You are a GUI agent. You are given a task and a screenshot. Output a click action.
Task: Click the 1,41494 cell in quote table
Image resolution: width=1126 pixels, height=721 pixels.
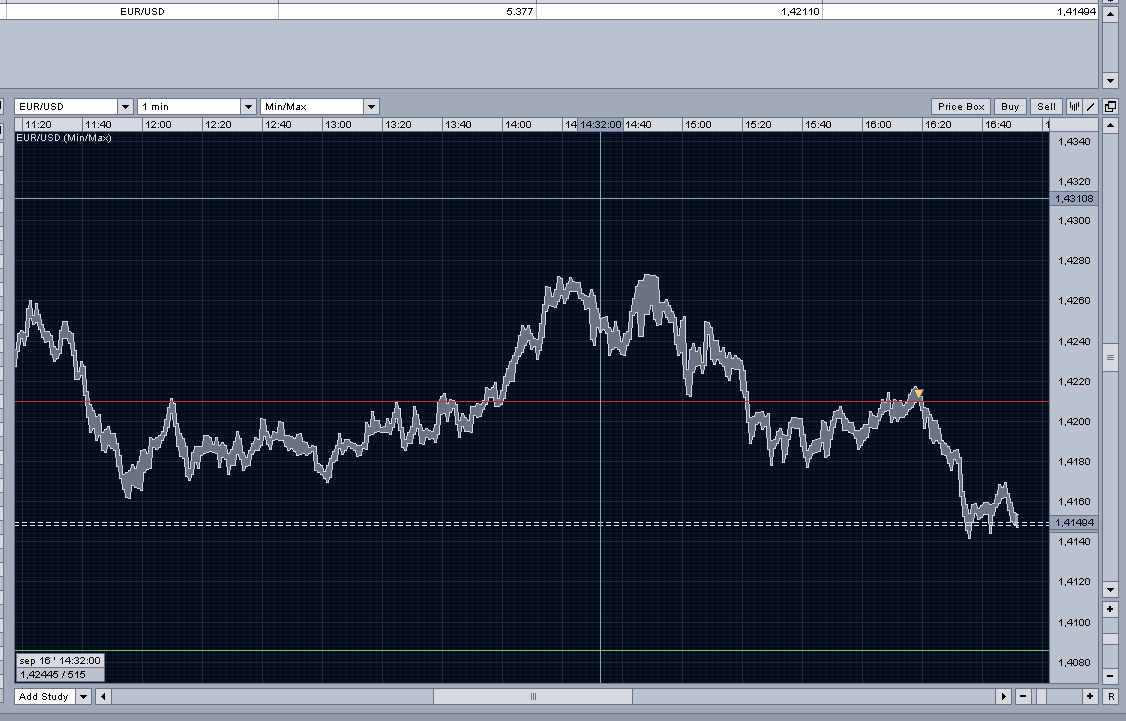961,11
